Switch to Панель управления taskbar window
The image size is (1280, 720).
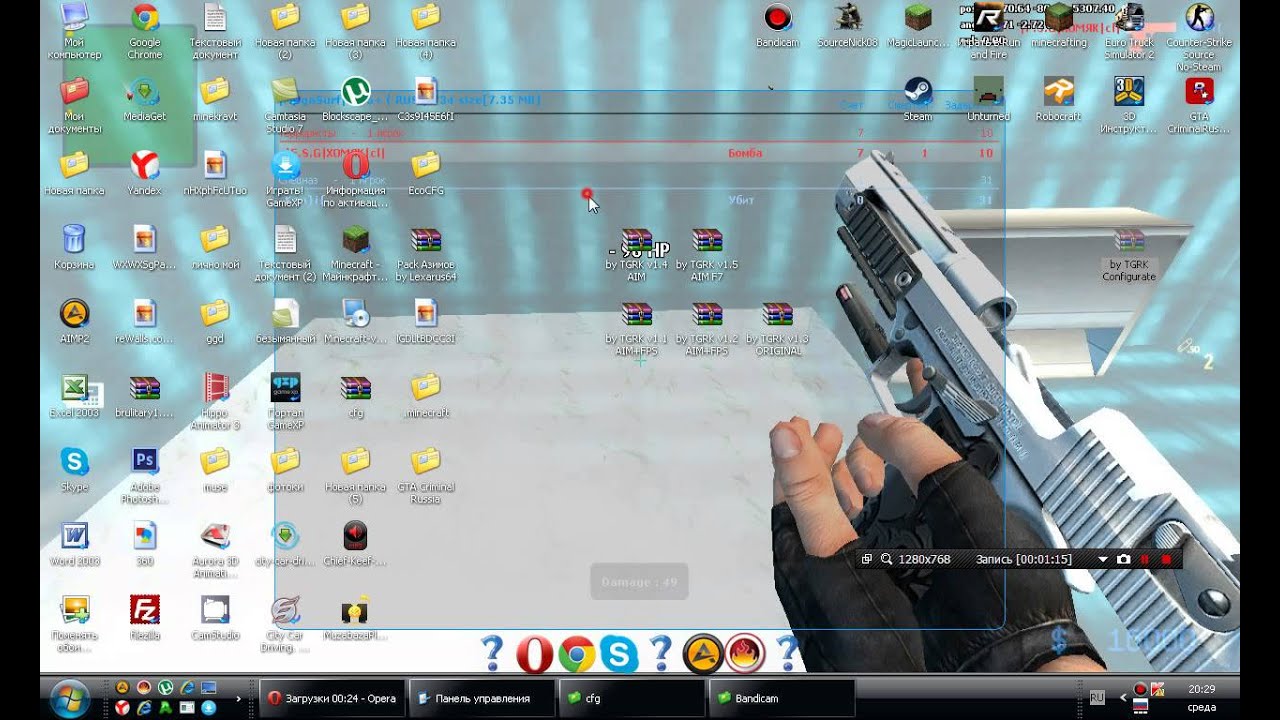483,698
